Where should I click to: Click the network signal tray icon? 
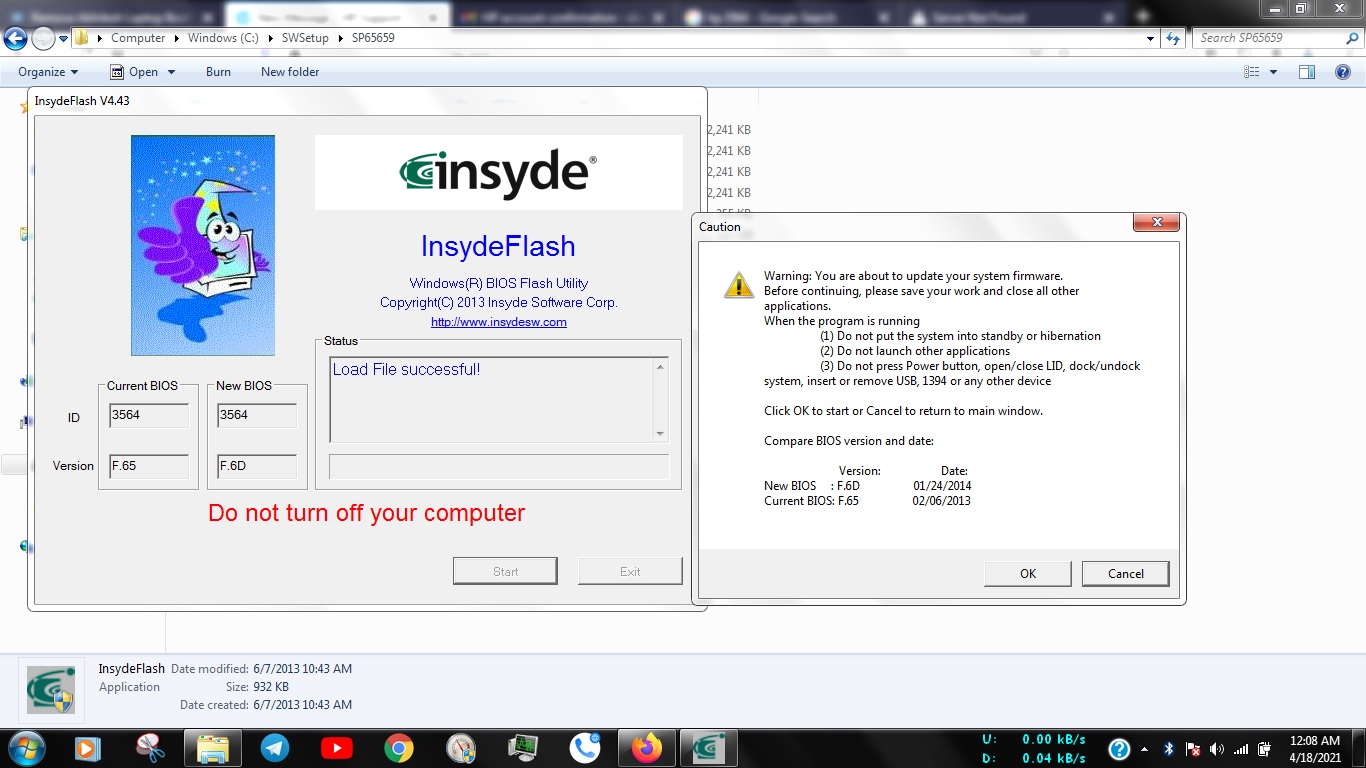click(x=1241, y=749)
